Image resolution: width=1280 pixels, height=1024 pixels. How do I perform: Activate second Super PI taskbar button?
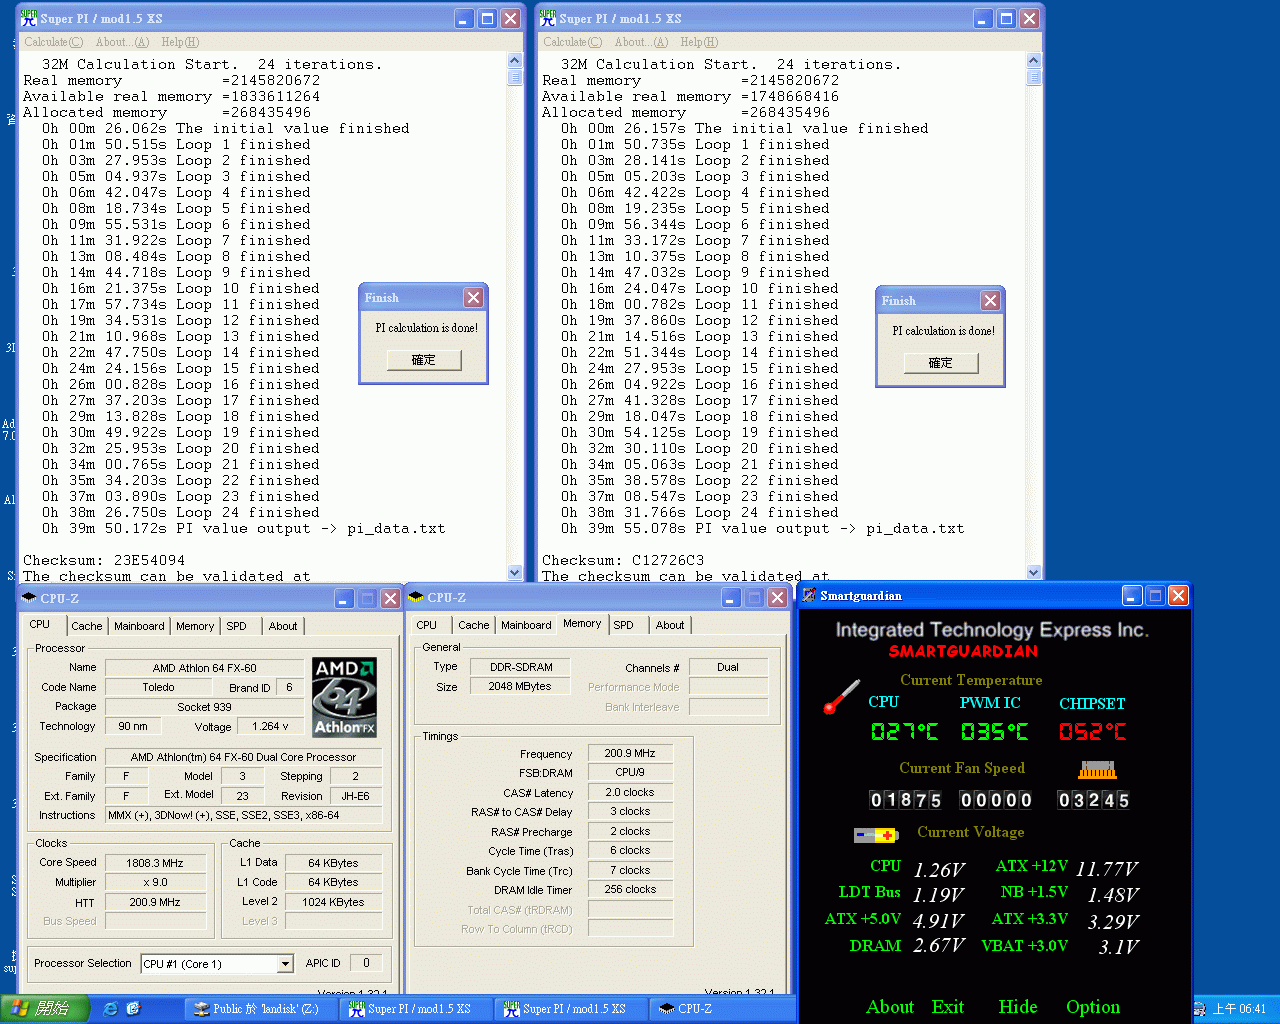click(x=572, y=1009)
